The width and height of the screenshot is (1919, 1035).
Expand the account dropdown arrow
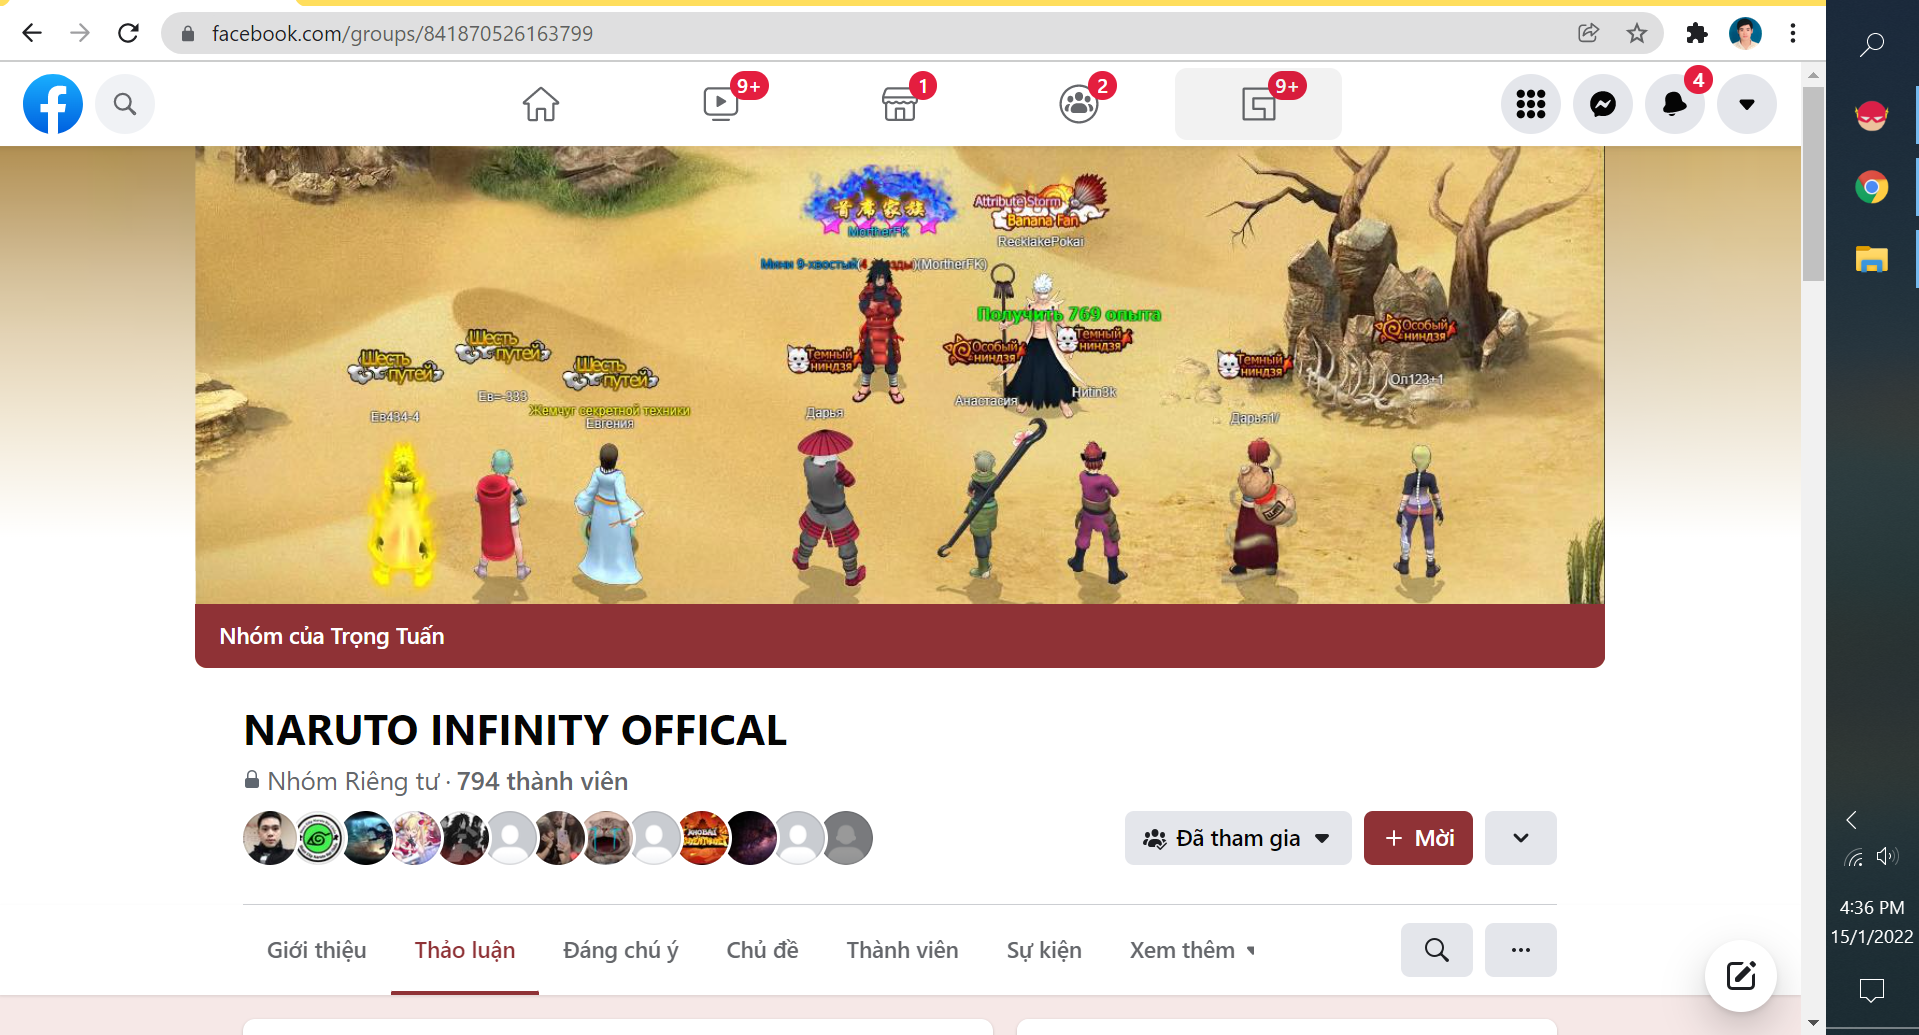pyautogui.click(x=1747, y=104)
